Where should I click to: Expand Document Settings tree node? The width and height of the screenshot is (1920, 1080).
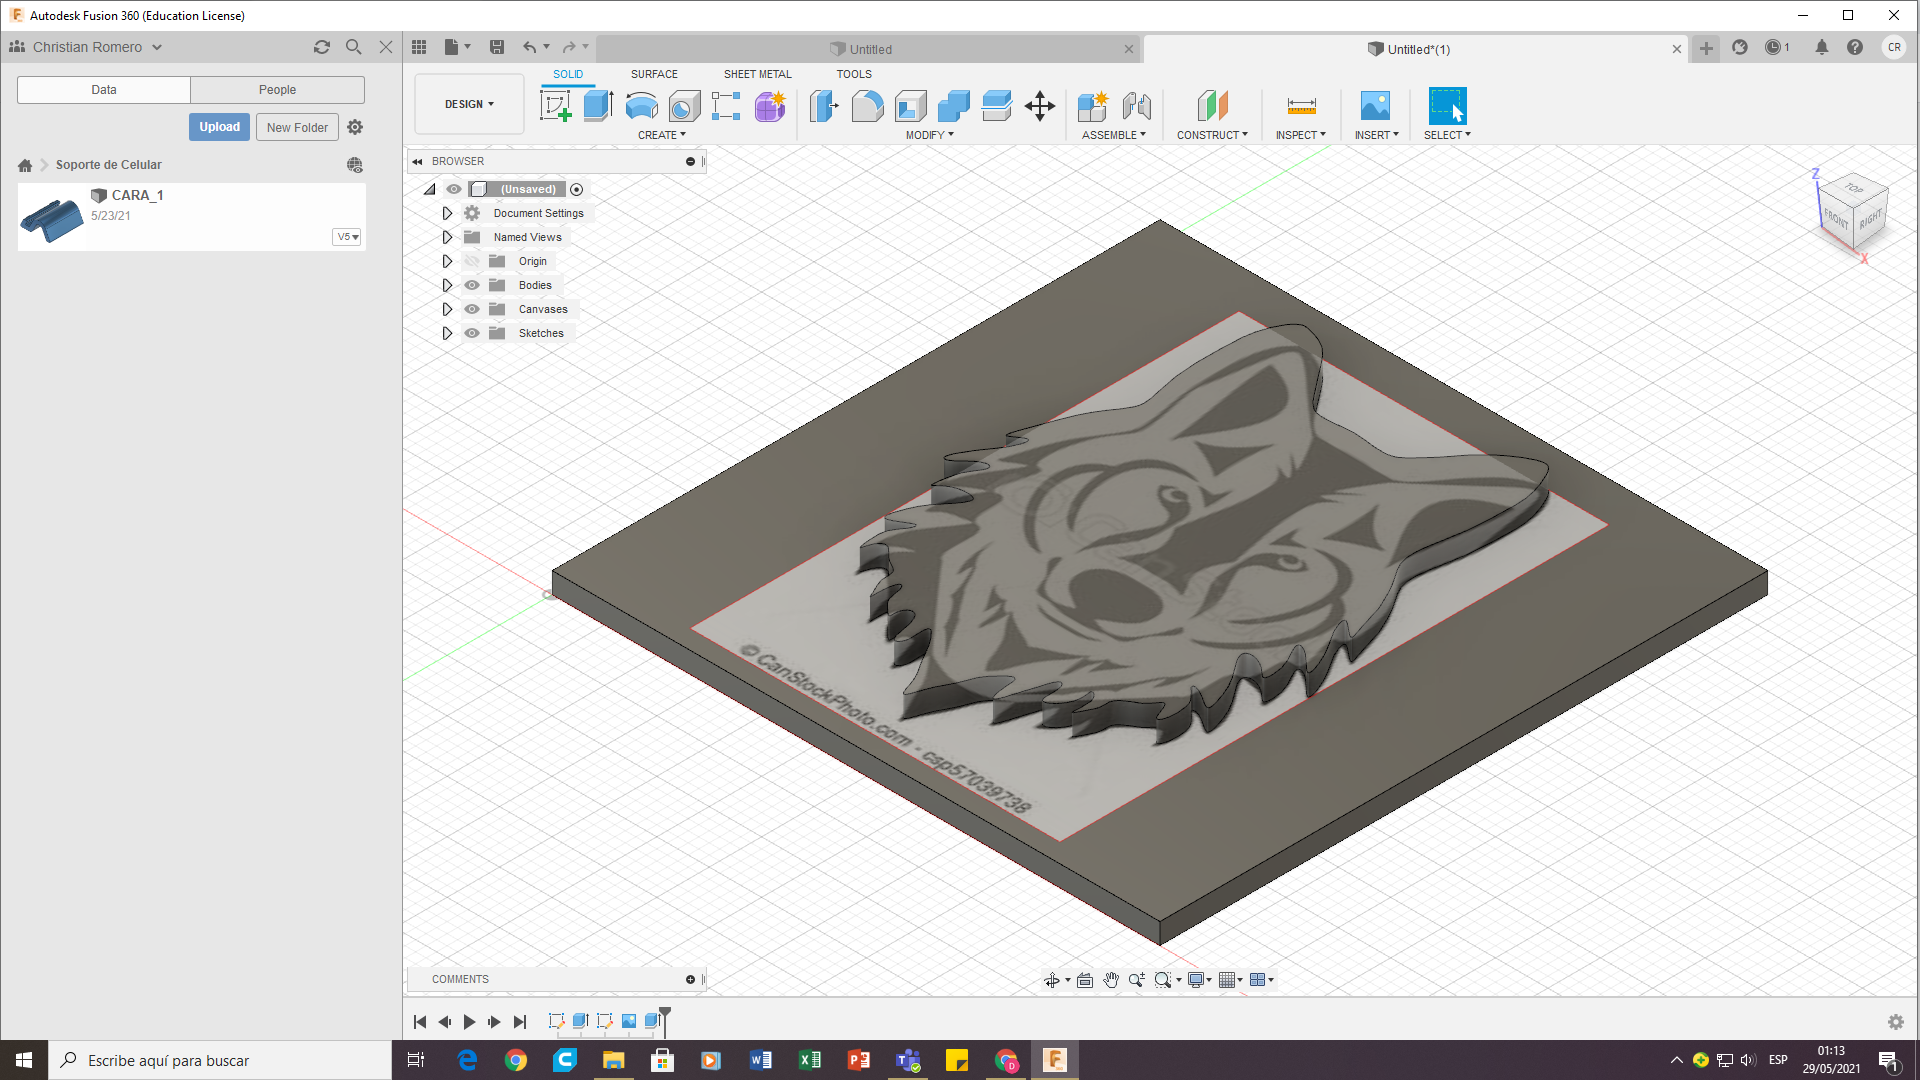click(447, 213)
